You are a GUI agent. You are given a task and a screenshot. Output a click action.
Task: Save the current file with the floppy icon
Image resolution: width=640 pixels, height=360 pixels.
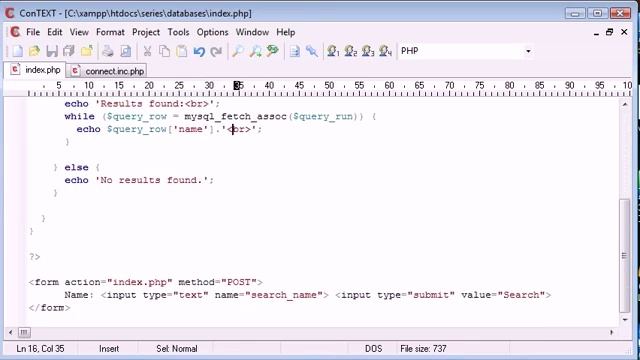pyautogui.click(x=52, y=51)
